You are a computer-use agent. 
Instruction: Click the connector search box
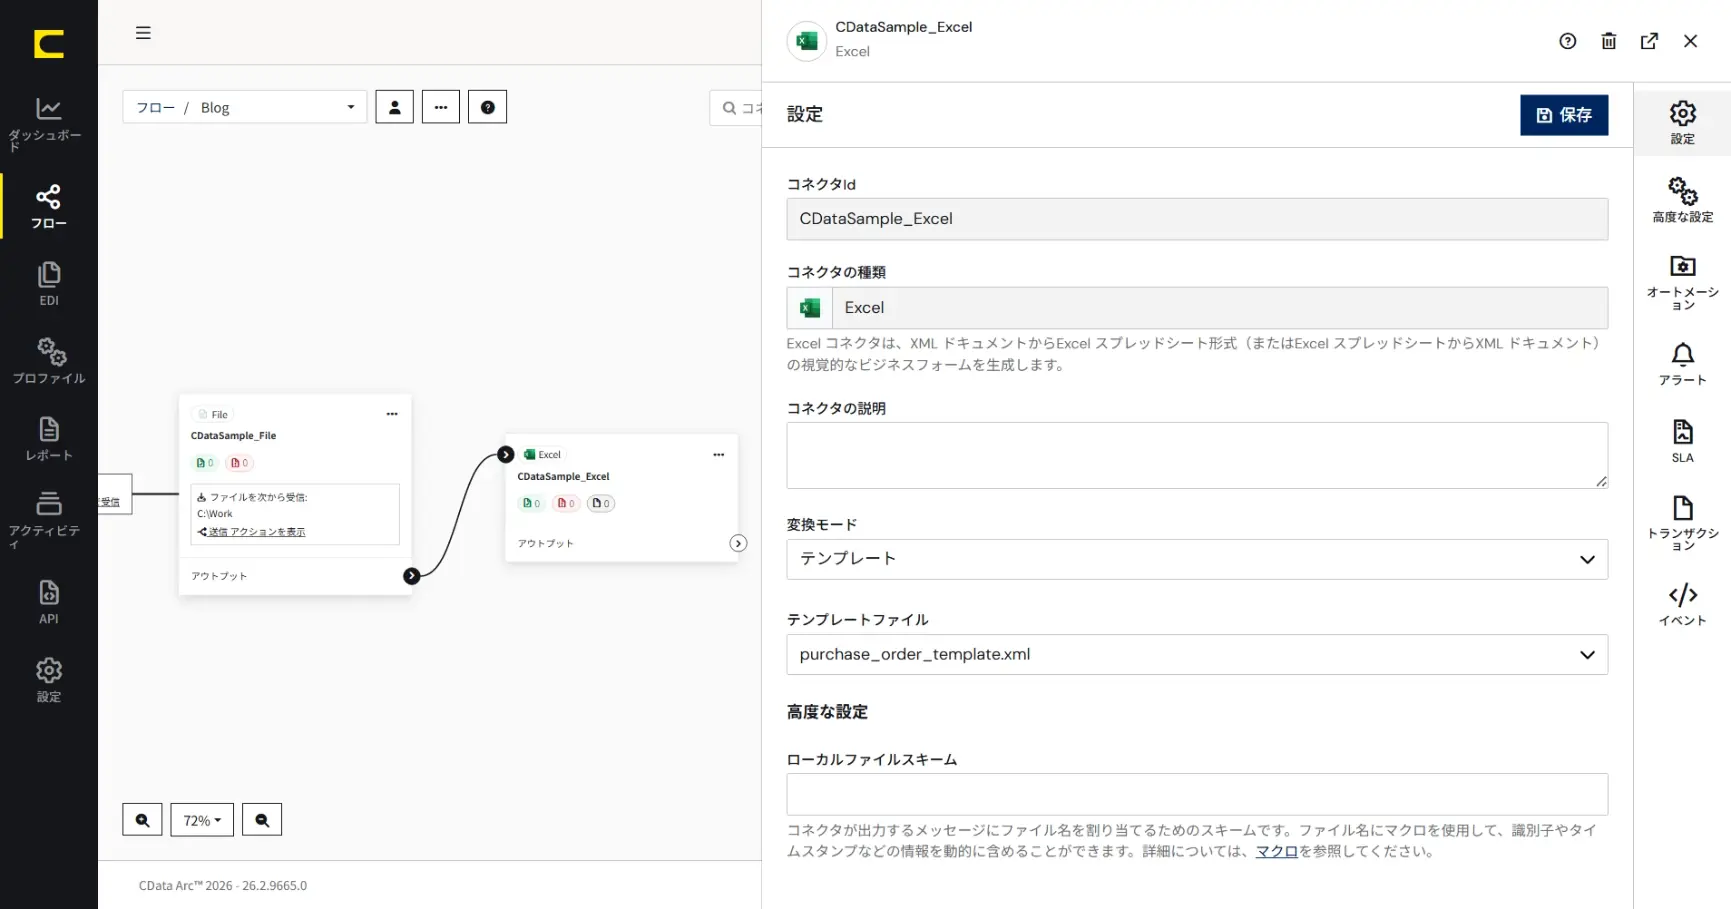coord(738,108)
